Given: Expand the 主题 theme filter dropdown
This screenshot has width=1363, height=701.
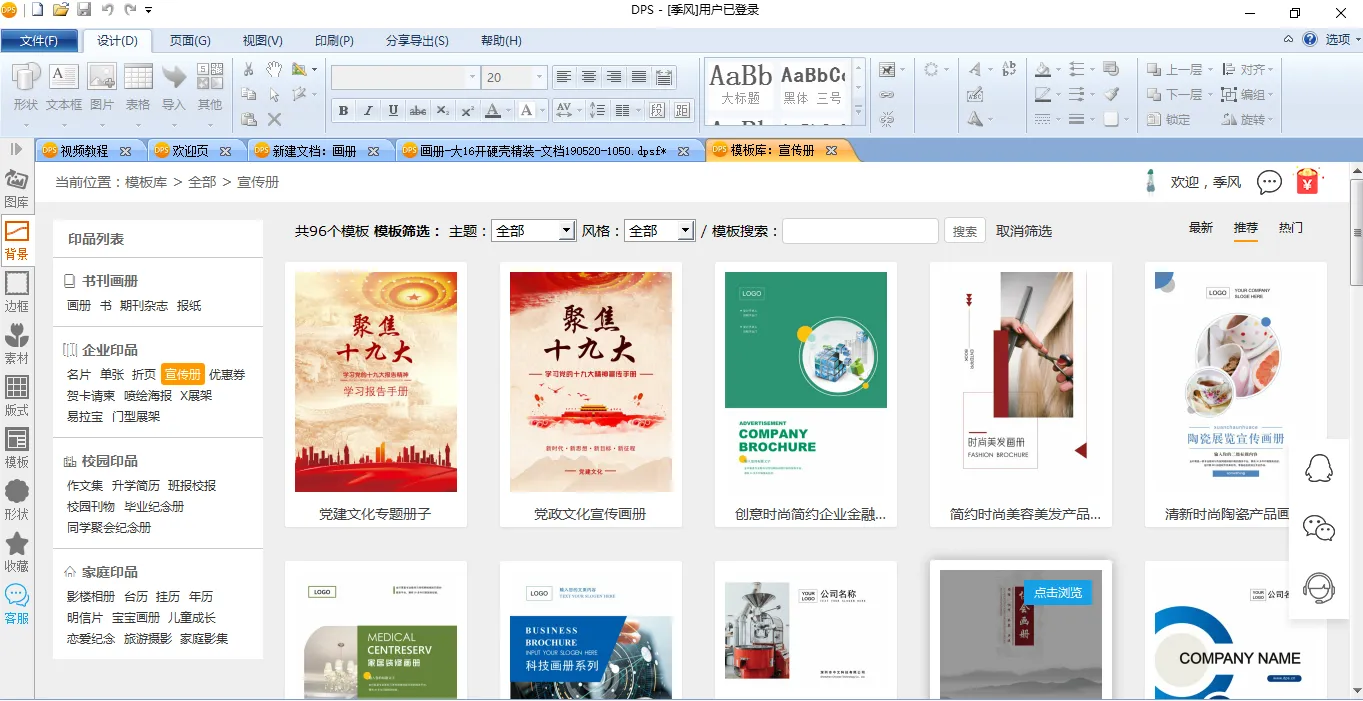Looking at the screenshot, I should tap(566, 231).
